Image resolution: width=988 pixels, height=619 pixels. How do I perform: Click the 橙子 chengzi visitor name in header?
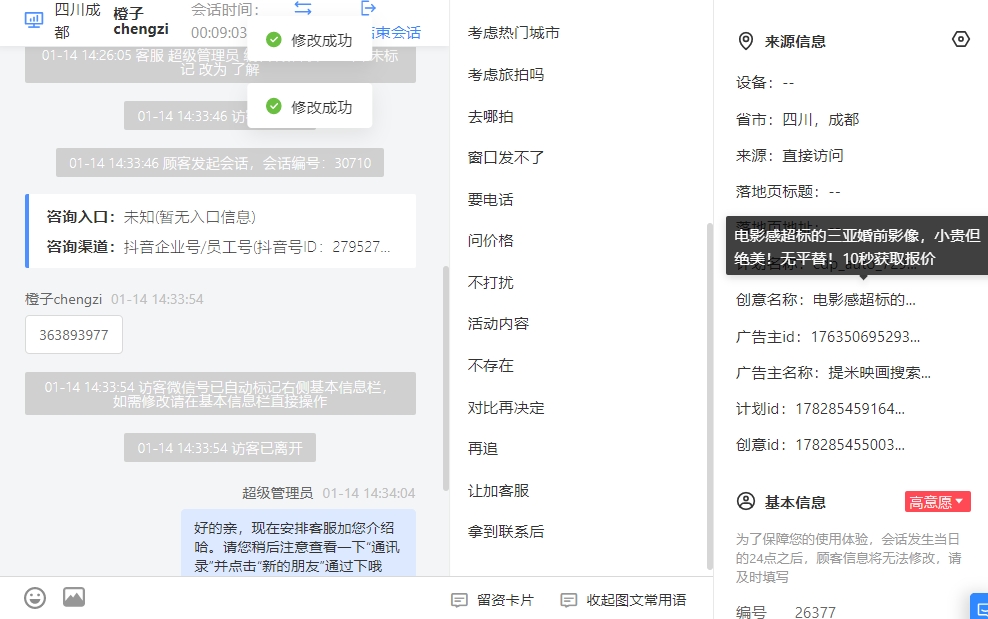(141, 21)
